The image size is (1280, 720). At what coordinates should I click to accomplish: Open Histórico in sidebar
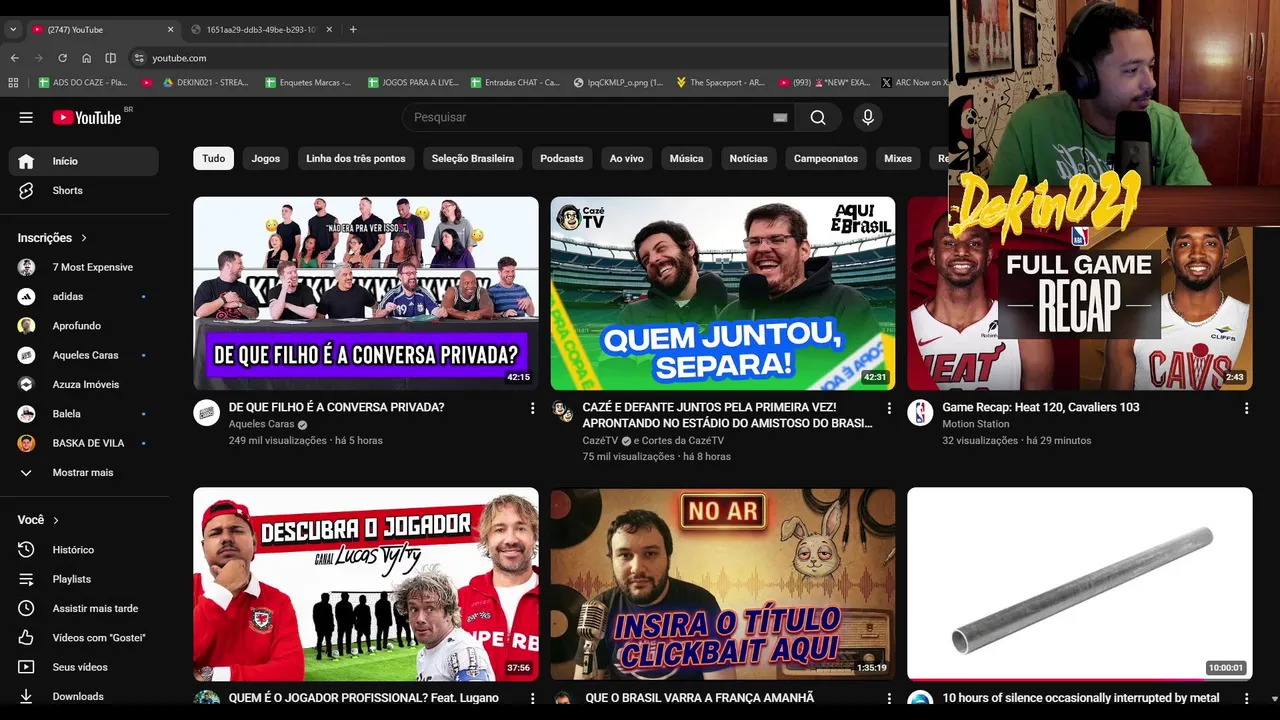(84, 549)
